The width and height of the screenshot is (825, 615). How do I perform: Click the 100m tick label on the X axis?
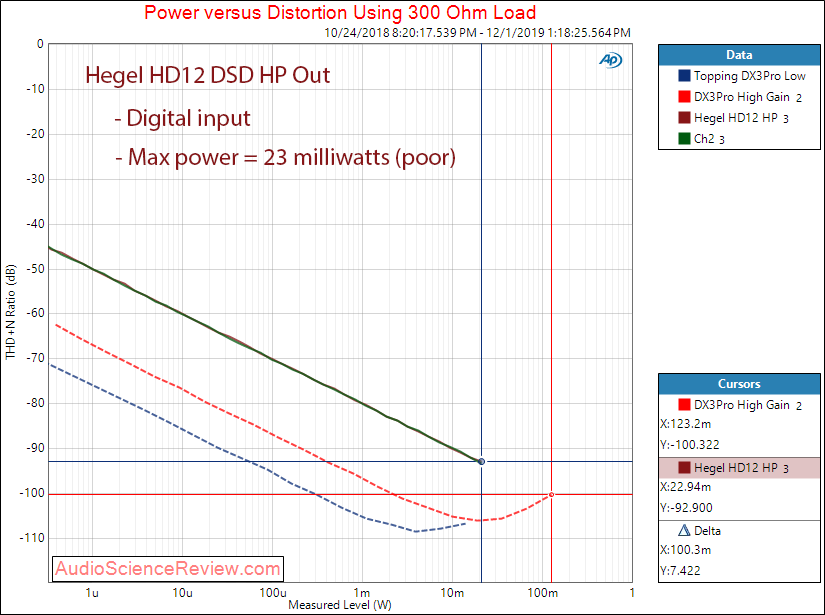(x=542, y=593)
